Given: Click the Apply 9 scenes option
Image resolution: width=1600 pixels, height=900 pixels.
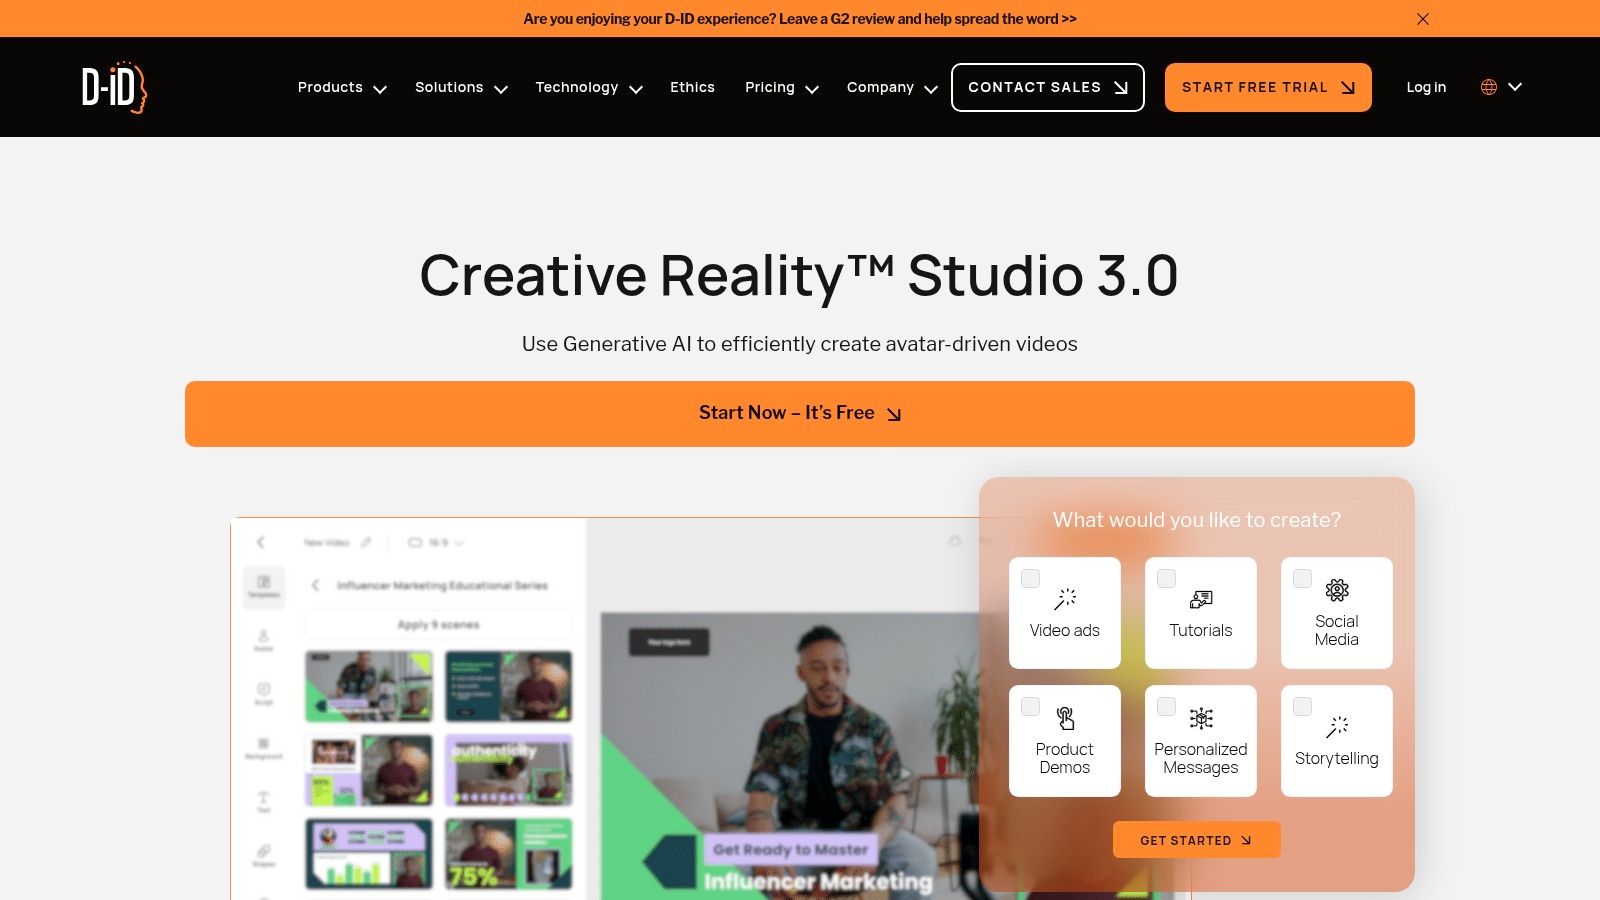Looking at the screenshot, I should [437, 623].
